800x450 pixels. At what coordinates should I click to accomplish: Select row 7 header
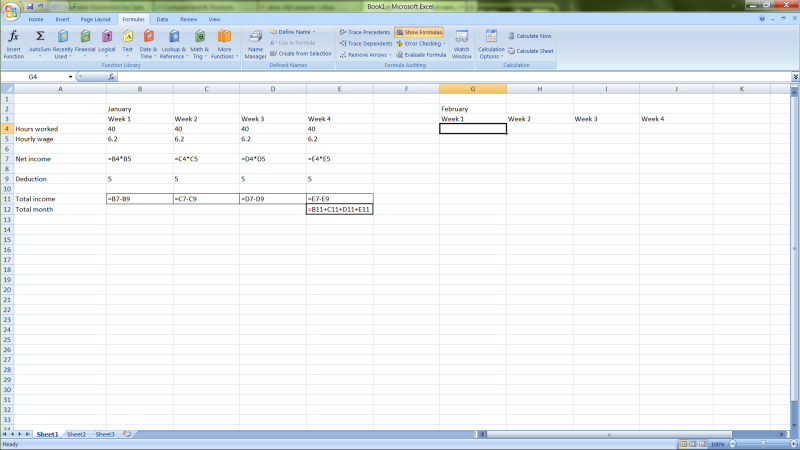pyautogui.click(x=7, y=159)
